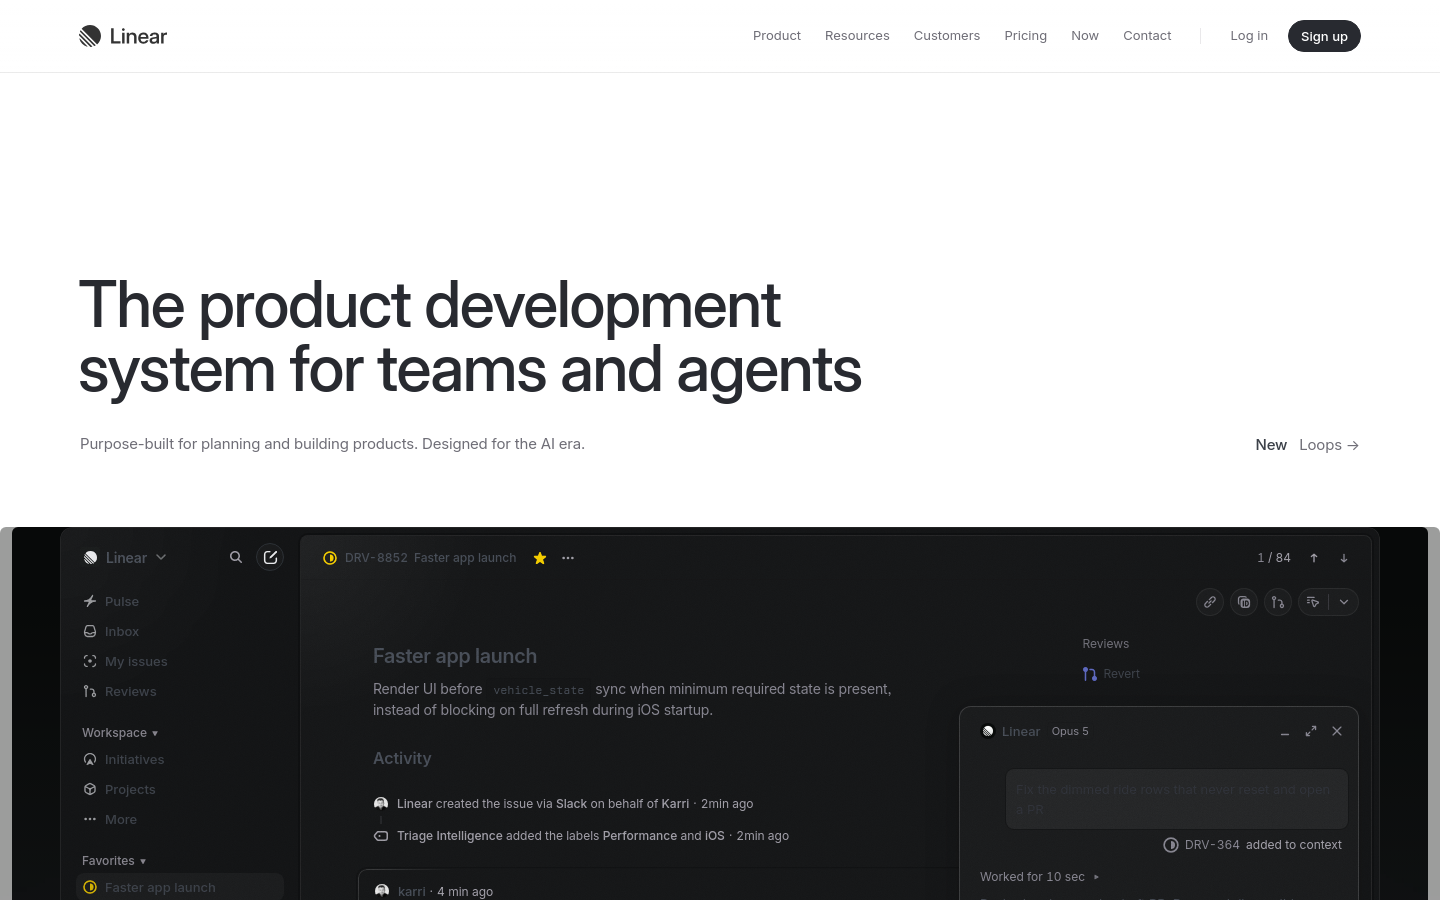
Task: Select Faster app launch in Favorites
Action: pos(180,887)
